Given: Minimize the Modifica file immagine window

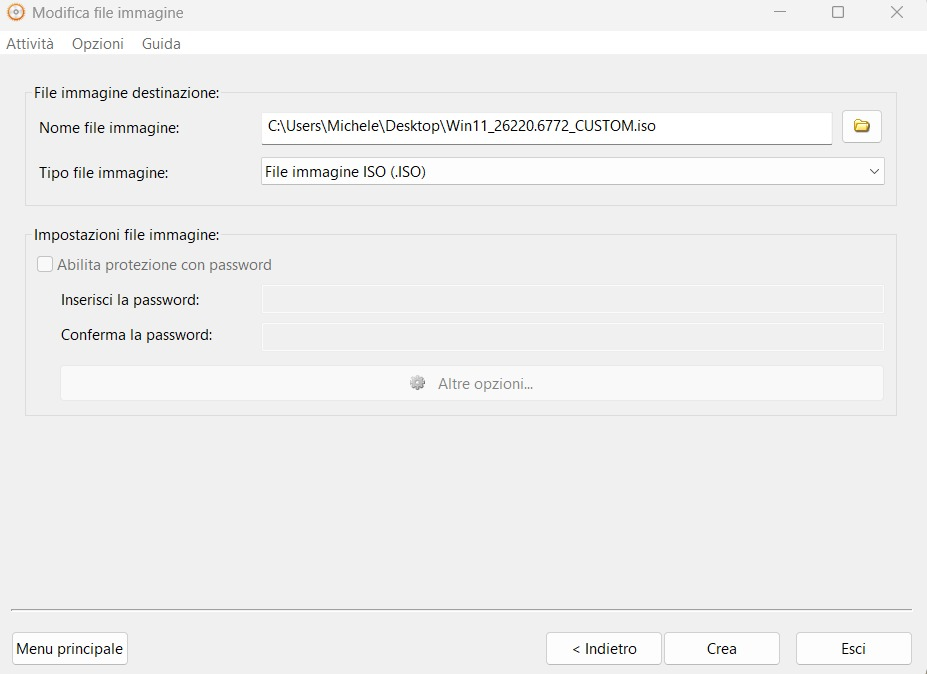Looking at the screenshot, I should (780, 13).
